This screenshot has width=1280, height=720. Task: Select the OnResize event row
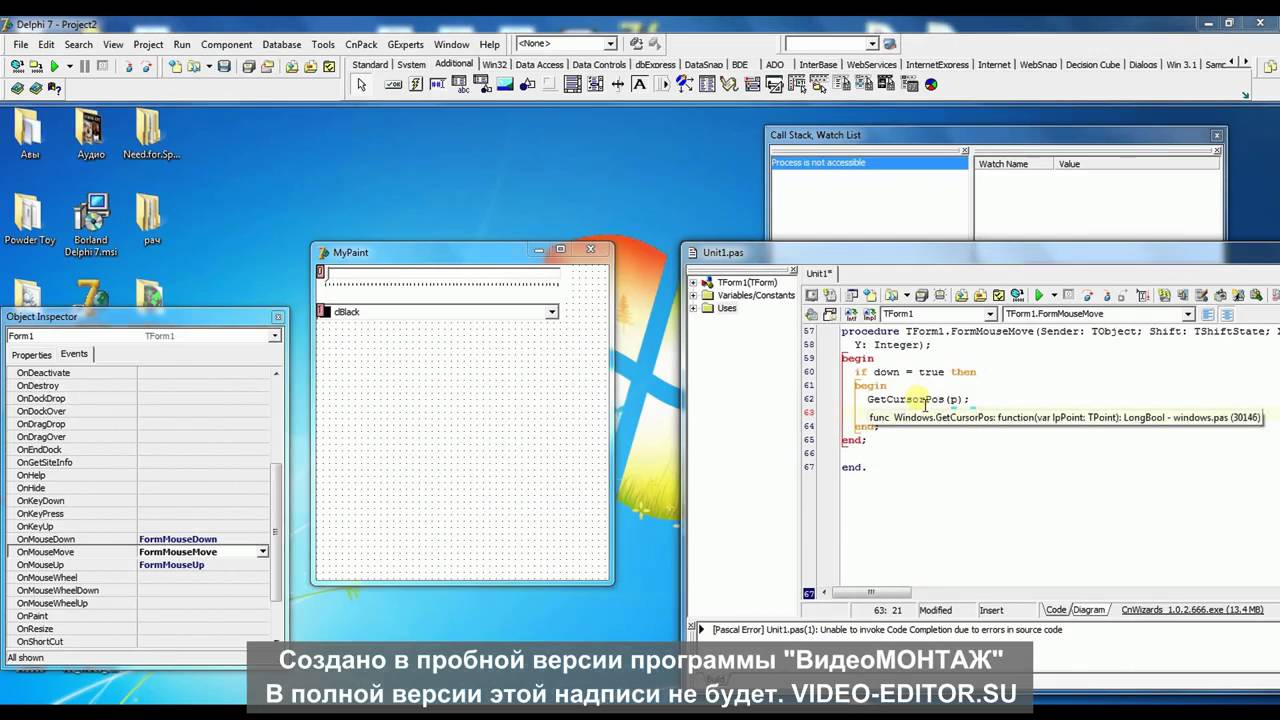click(140, 629)
